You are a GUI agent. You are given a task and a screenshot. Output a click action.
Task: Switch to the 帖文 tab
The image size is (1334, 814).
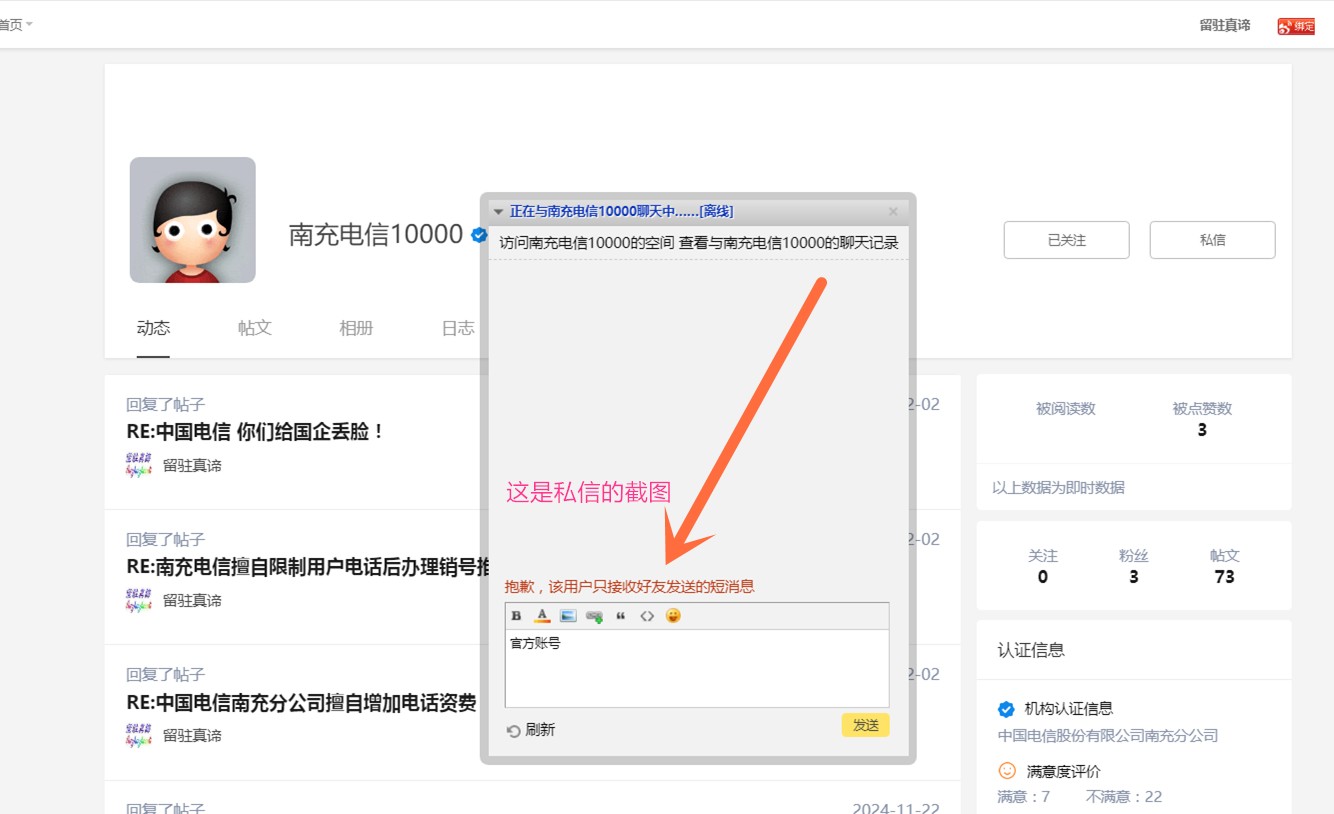pyautogui.click(x=255, y=328)
